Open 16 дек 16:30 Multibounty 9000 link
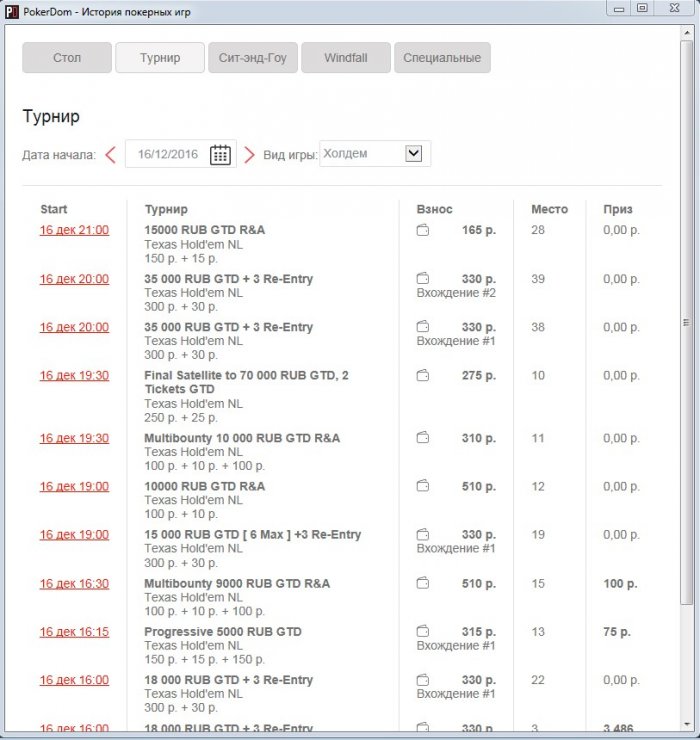 [x=75, y=584]
